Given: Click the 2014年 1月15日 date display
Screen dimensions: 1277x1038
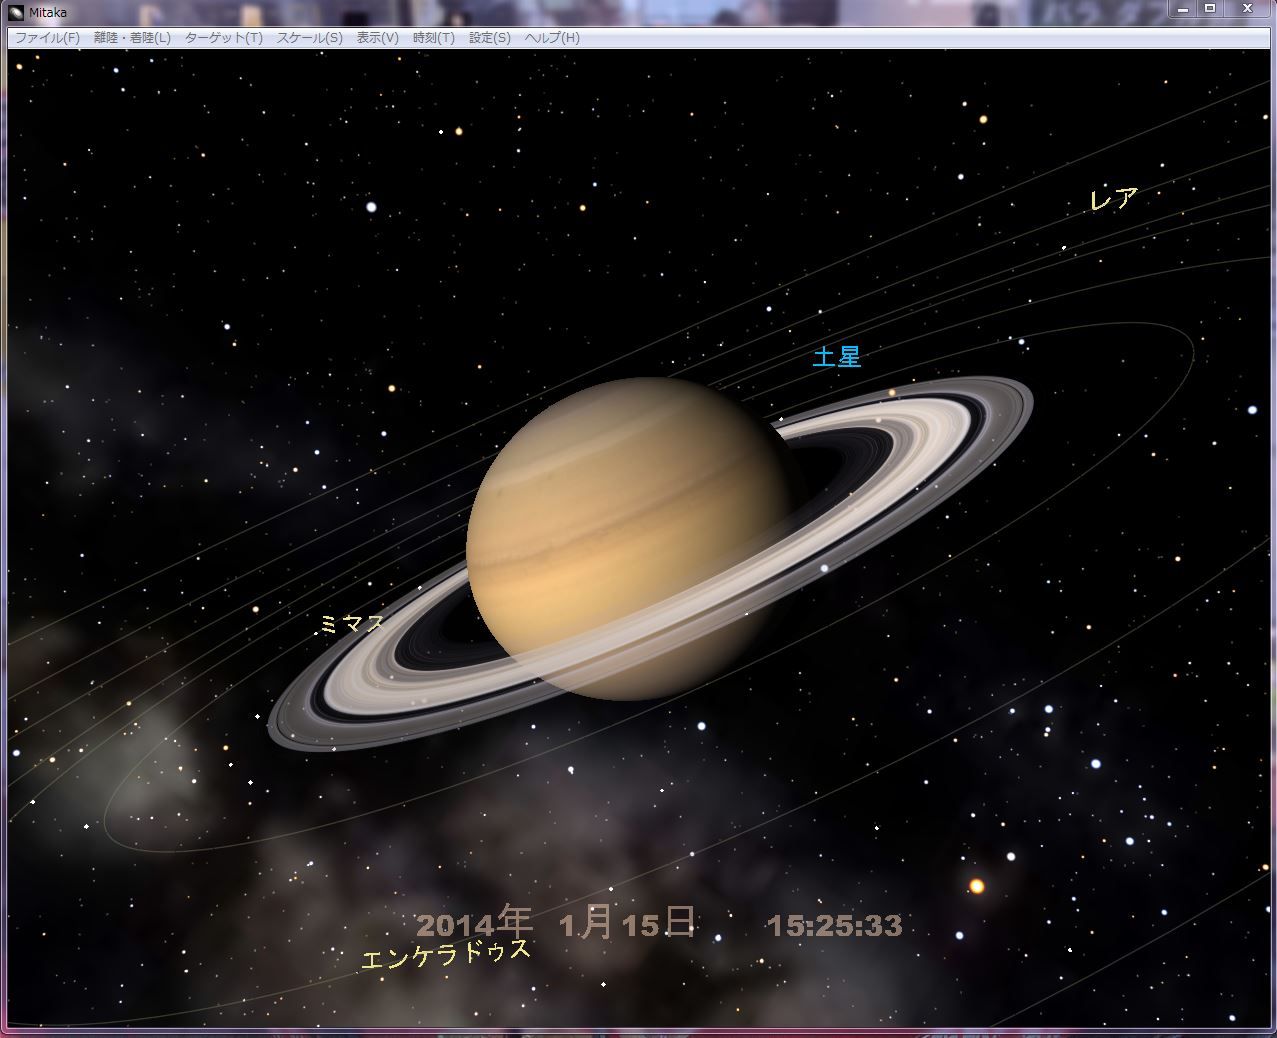Looking at the screenshot, I should pyautogui.click(x=555, y=923).
